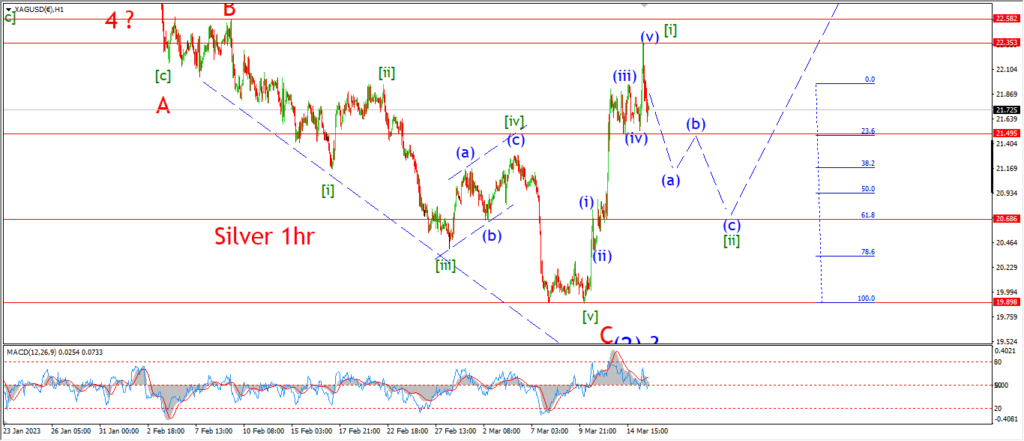Screen dimensions: 1024x441
Task: Click the blue (v) wave label
Action: [649, 35]
